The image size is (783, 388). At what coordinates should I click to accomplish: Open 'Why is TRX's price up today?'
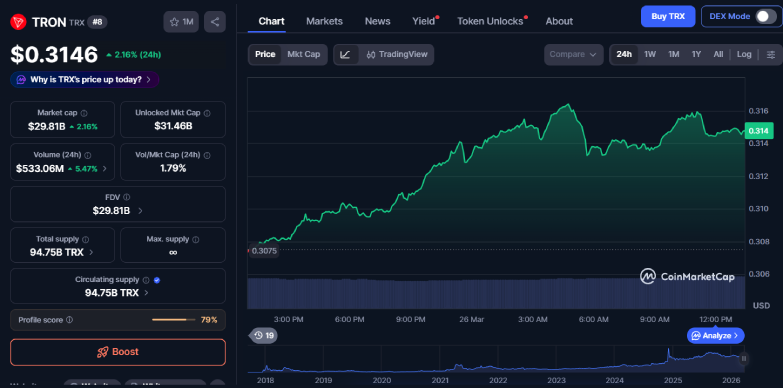(85, 79)
